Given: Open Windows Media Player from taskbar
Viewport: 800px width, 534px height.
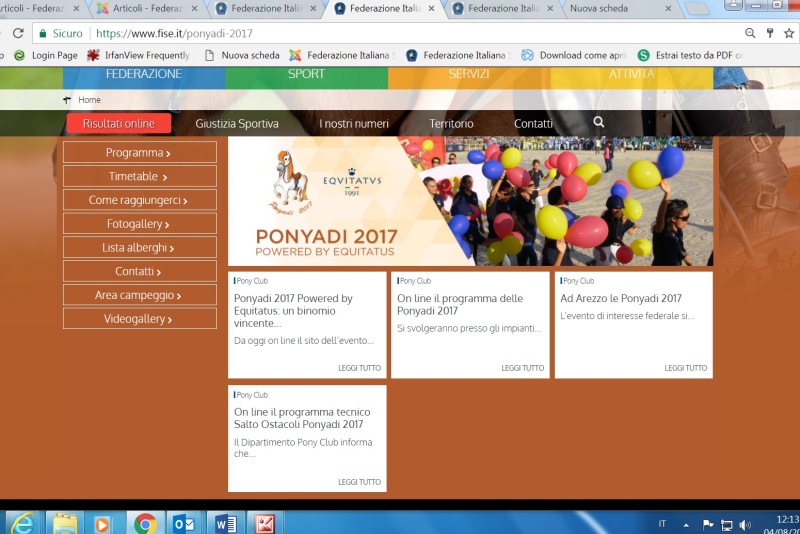Looking at the screenshot, I should click(102, 524).
